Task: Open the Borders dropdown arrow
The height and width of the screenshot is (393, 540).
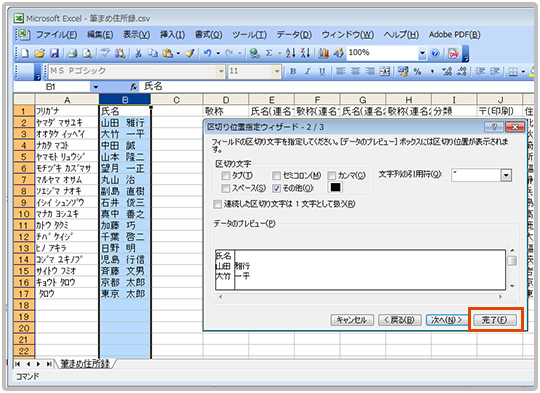Action: [x=523, y=71]
